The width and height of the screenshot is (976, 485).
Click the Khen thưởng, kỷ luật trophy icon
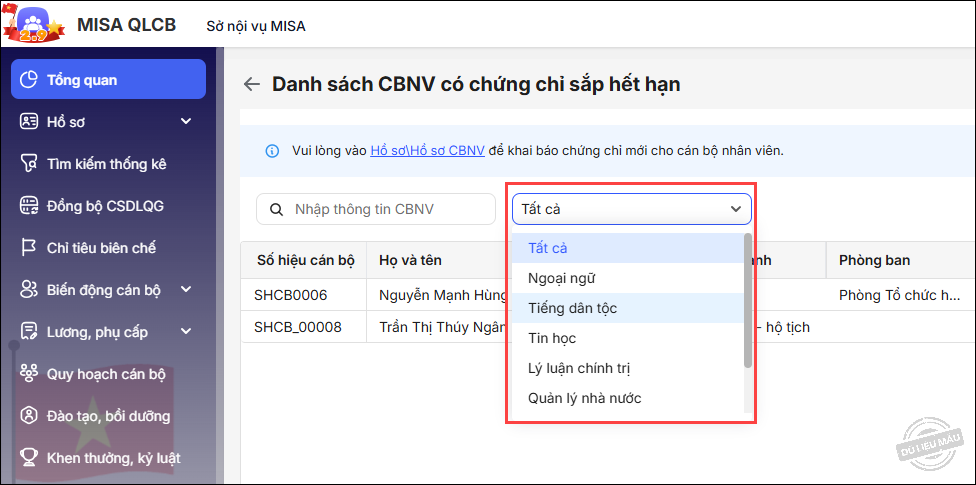[29, 458]
